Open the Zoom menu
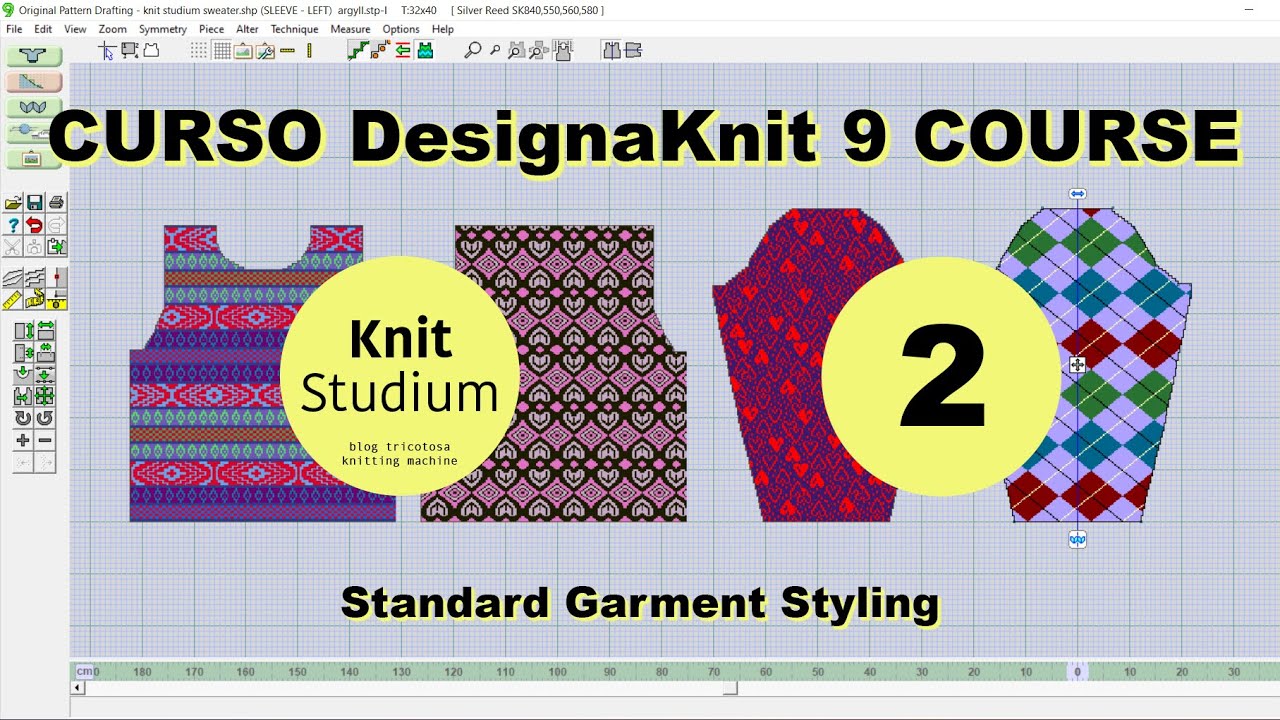 click(x=112, y=29)
